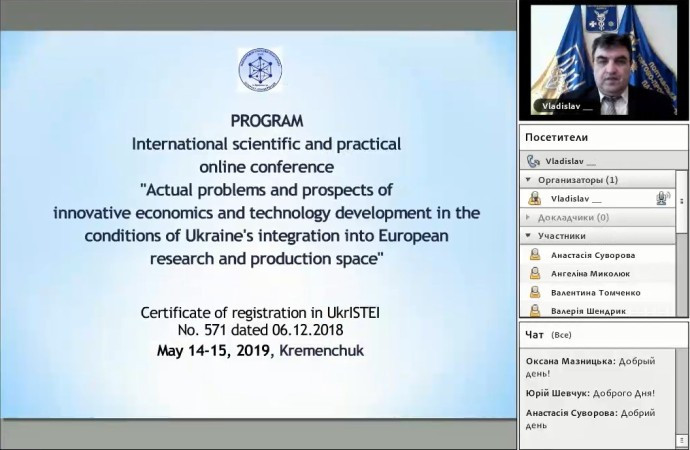Click Оксана Мазницька's chat message

(x=600, y=366)
